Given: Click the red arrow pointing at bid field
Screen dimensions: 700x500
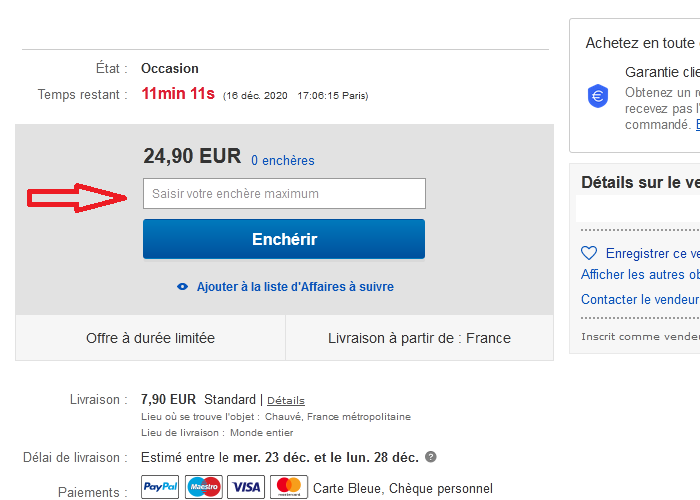Looking at the screenshot, I should 77,198.
